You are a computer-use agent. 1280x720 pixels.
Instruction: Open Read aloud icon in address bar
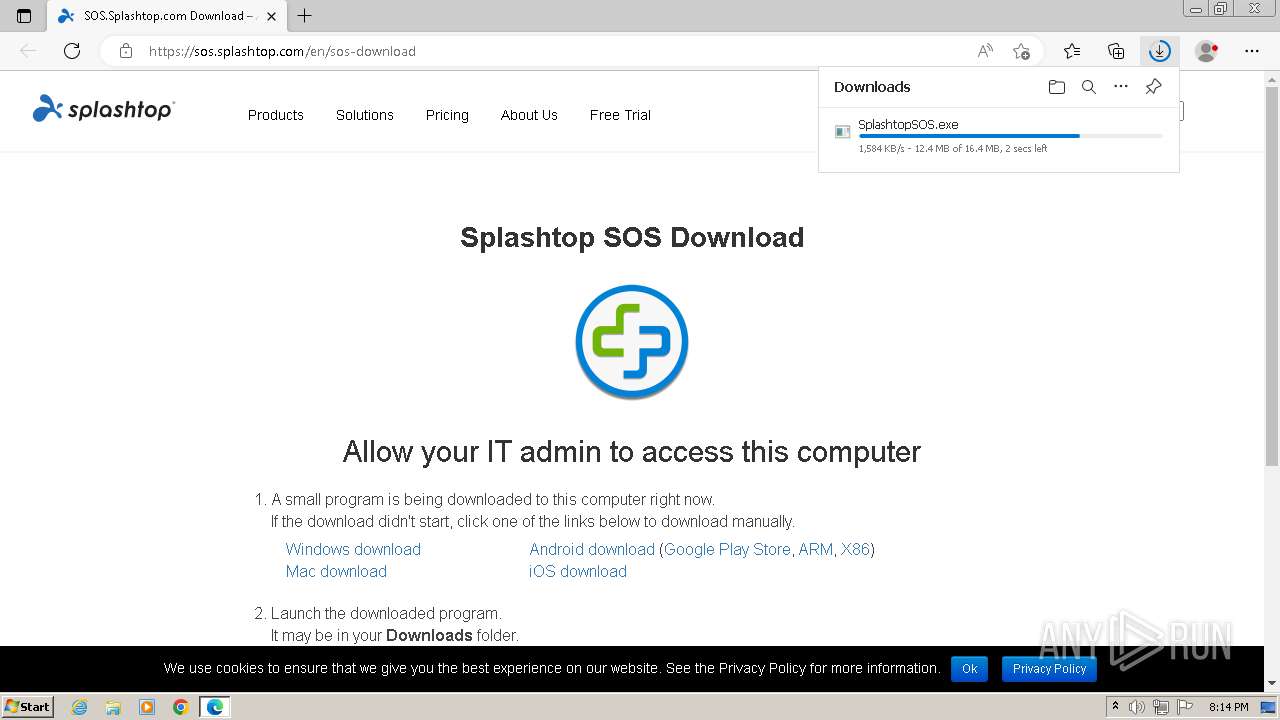[985, 51]
